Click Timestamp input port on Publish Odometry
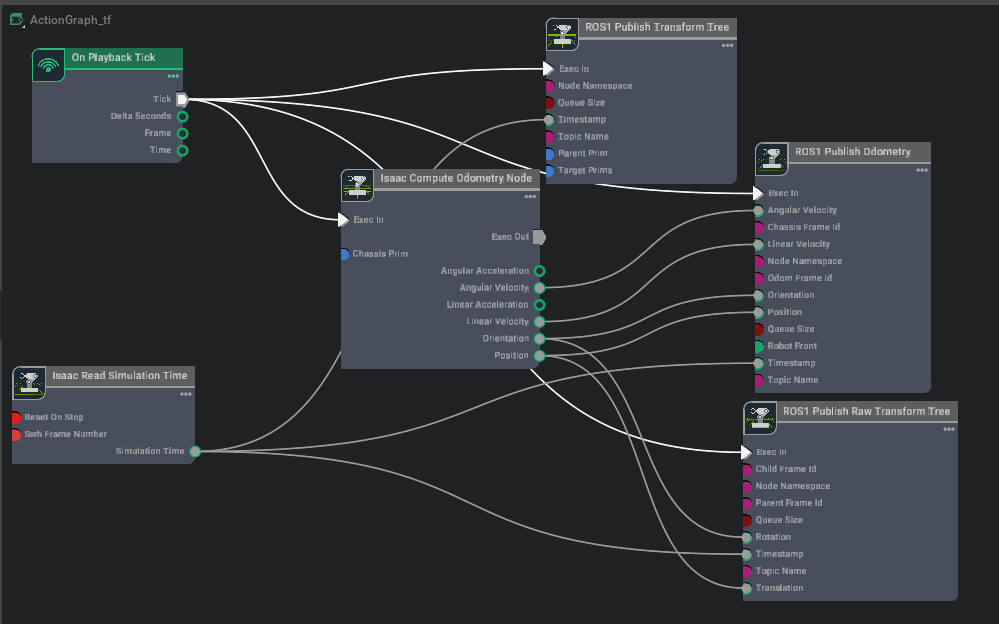Viewport: 999px width, 624px height. tap(758, 363)
